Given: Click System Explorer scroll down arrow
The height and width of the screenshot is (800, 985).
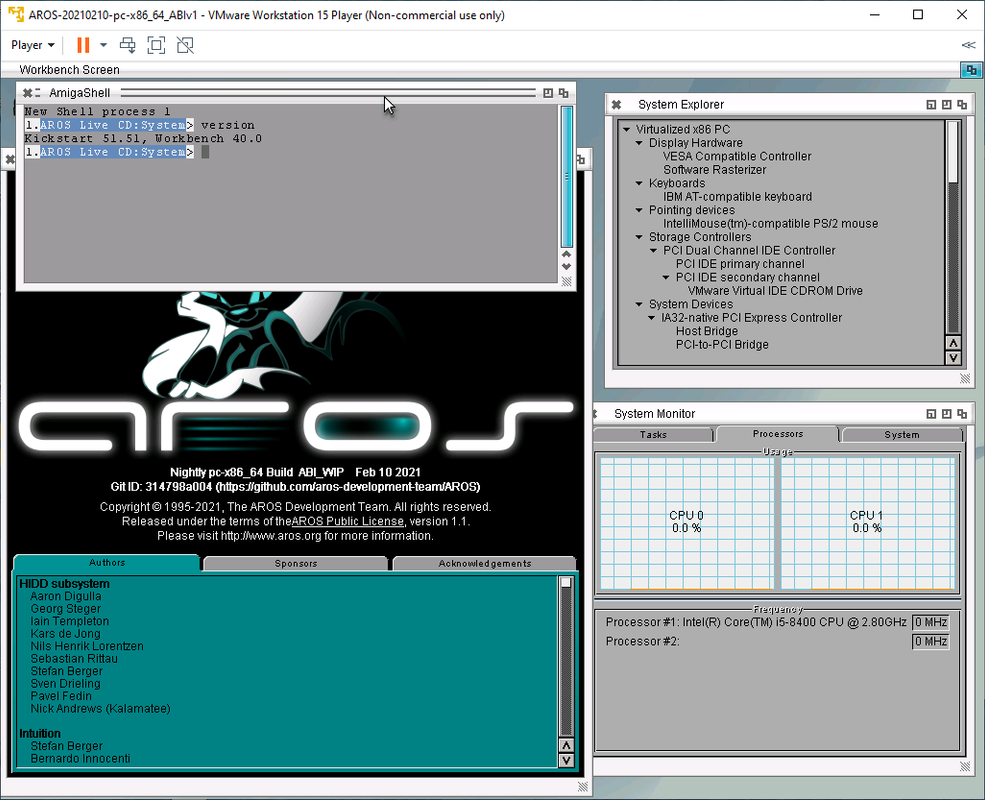Looking at the screenshot, I should [953, 358].
